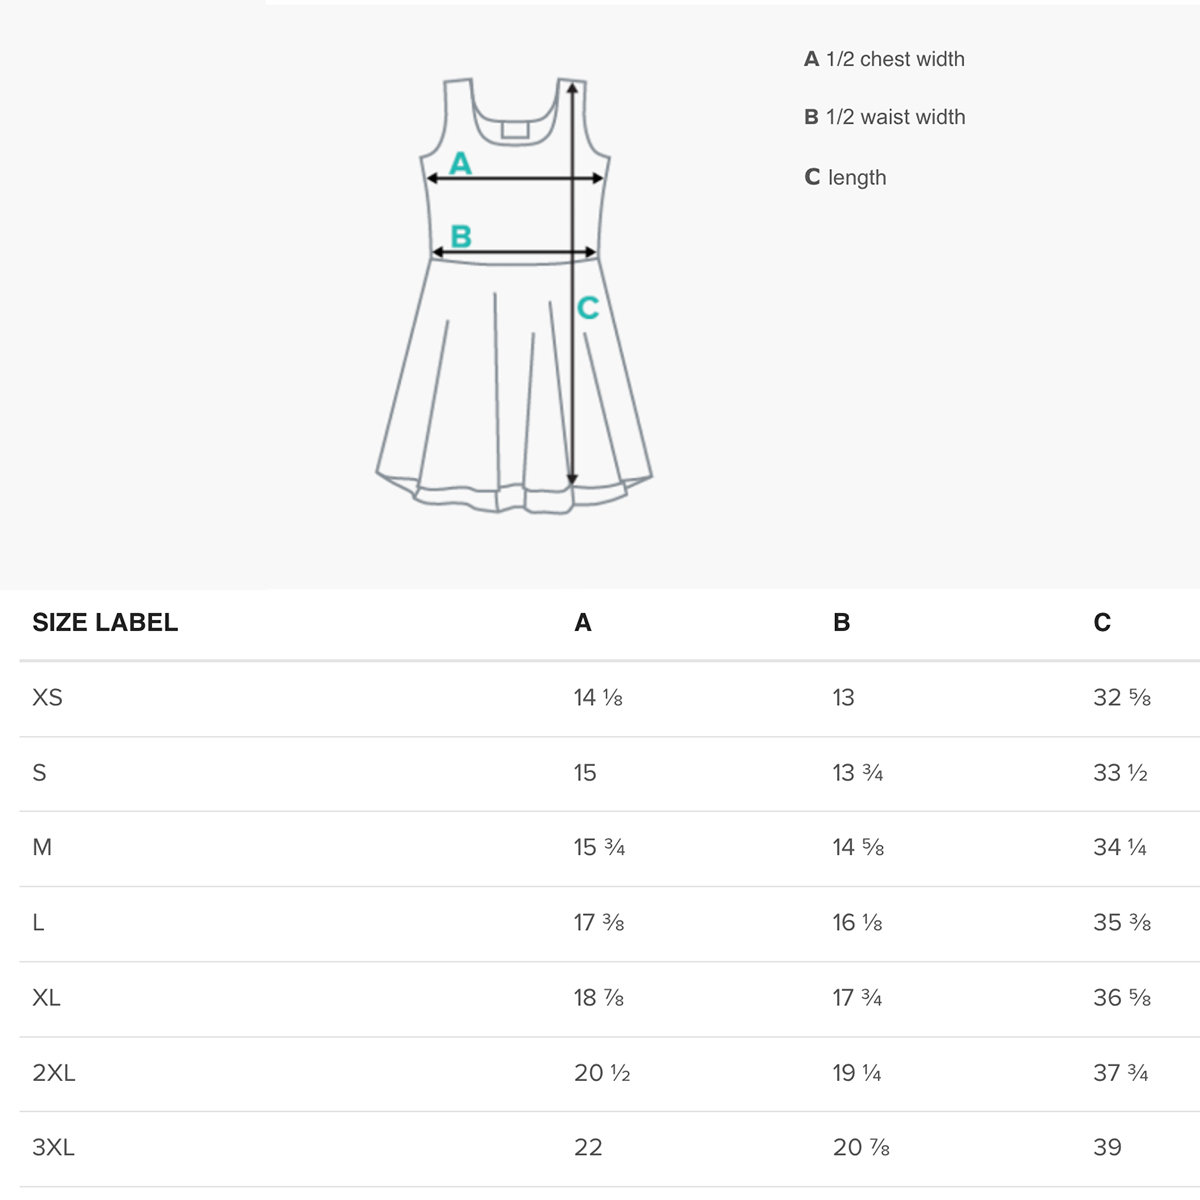1200x1200 pixels.
Task: Pick the 3XL size row label
Action: pyautogui.click(x=54, y=1147)
